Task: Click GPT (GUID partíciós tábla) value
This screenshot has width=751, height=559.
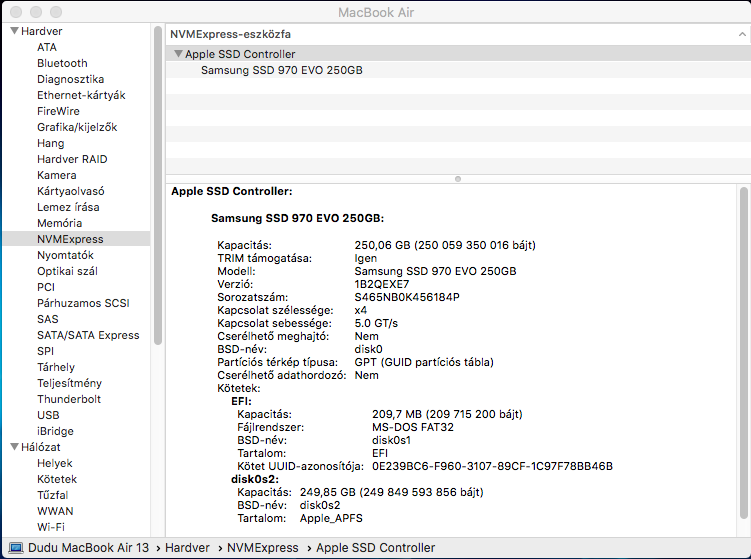Action: click(424, 362)
